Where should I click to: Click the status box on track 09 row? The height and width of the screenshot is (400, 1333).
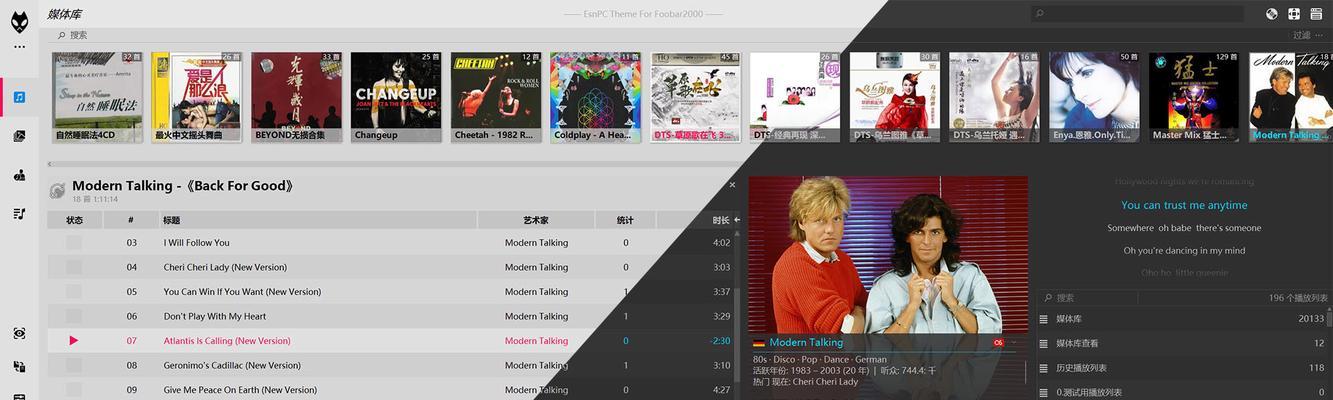coord(74,390)
